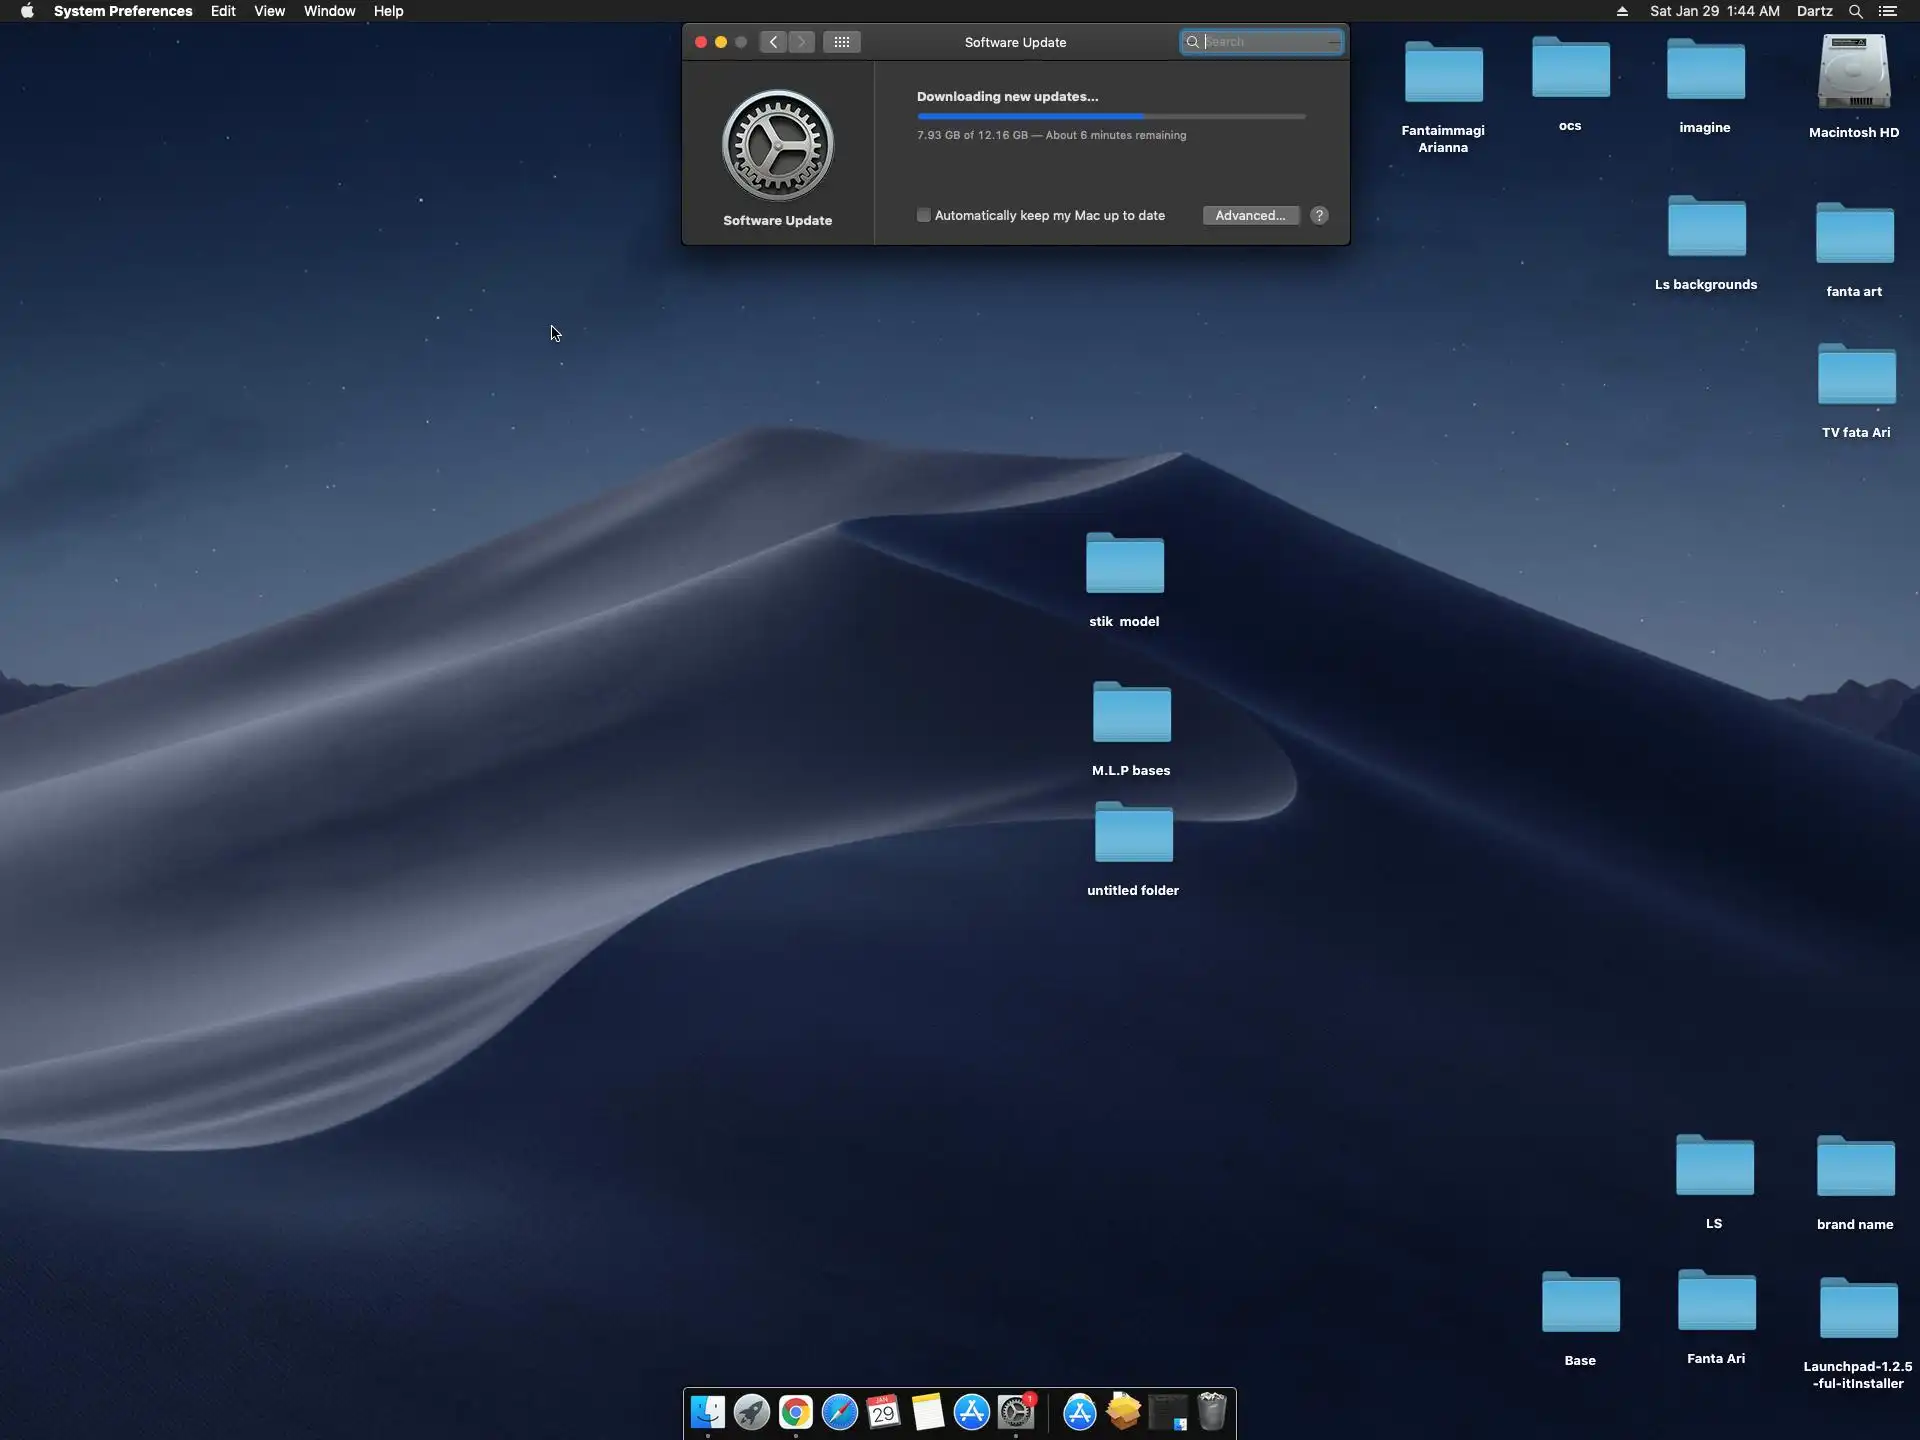Click the Advanced... button

click(1250, 215)
